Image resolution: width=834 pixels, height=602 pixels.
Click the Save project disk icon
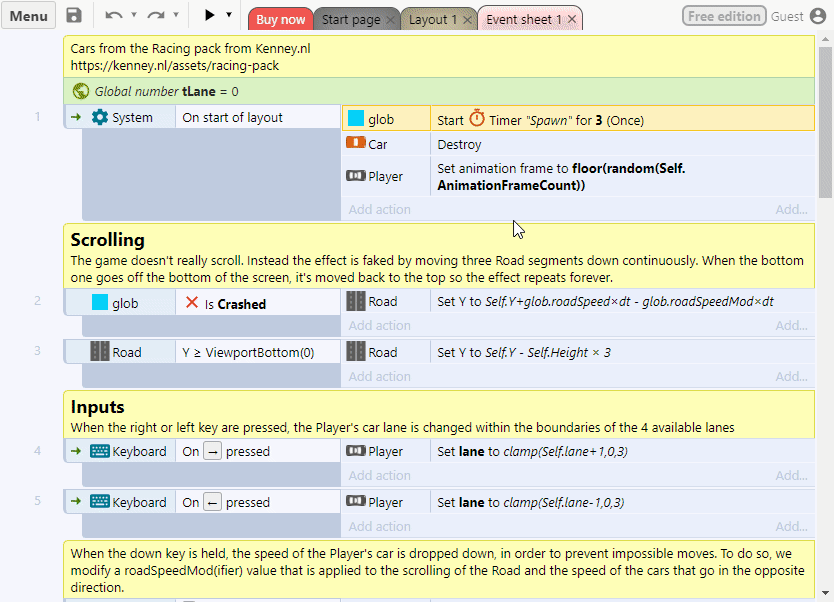click(x=74, y=15)
